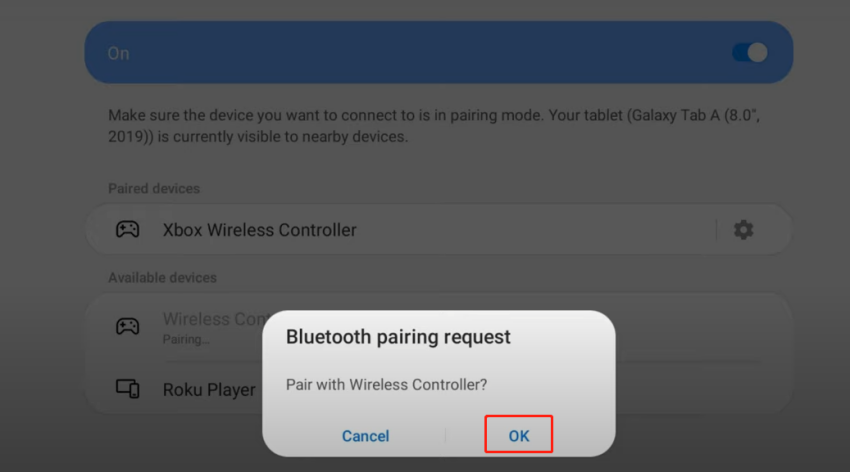Cancel the Bluetooth pairing request
This screenshot has width=850, height=472.
[365, 436]
